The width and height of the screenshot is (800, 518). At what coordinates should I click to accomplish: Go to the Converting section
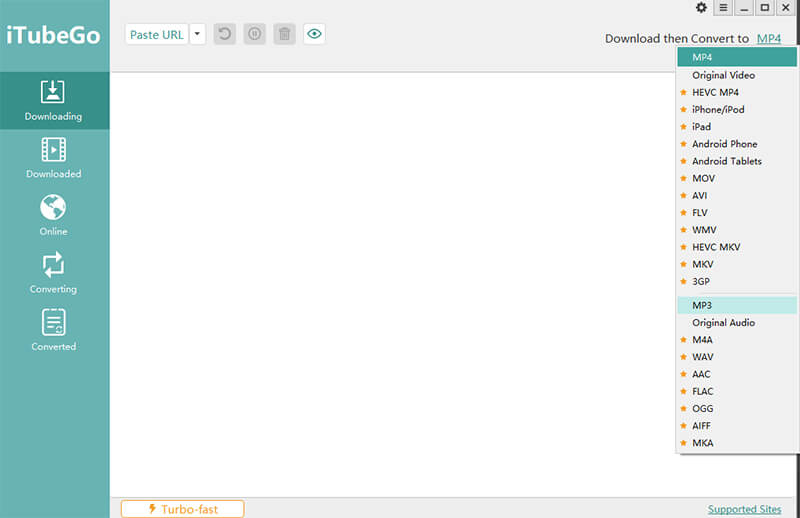click(x=54, y=273)
